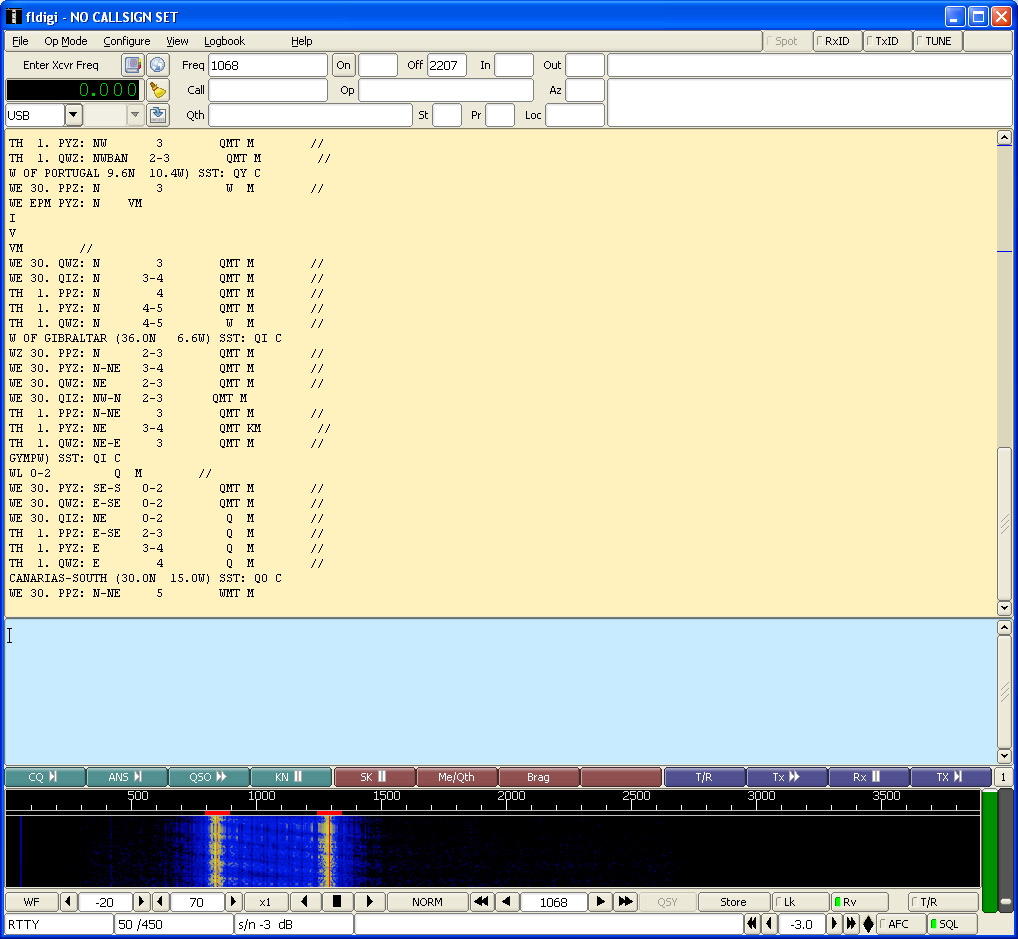
Task: Click the Store button
Action: tap(734, 901)
